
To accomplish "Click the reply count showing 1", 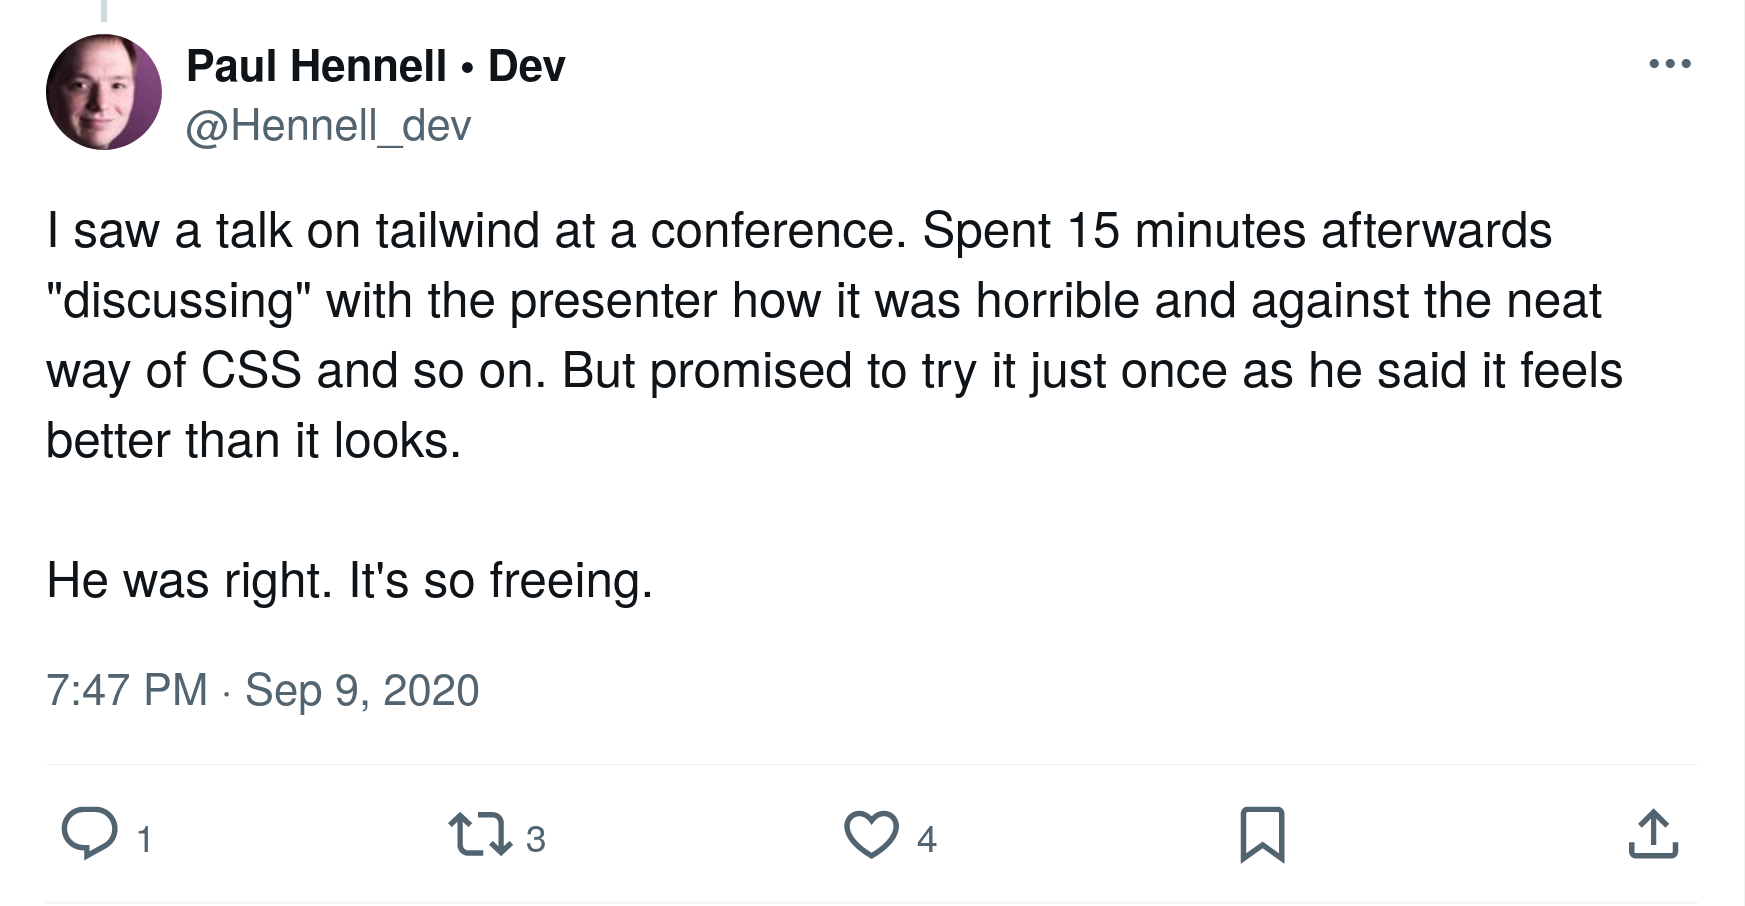I will pos(144,839).
